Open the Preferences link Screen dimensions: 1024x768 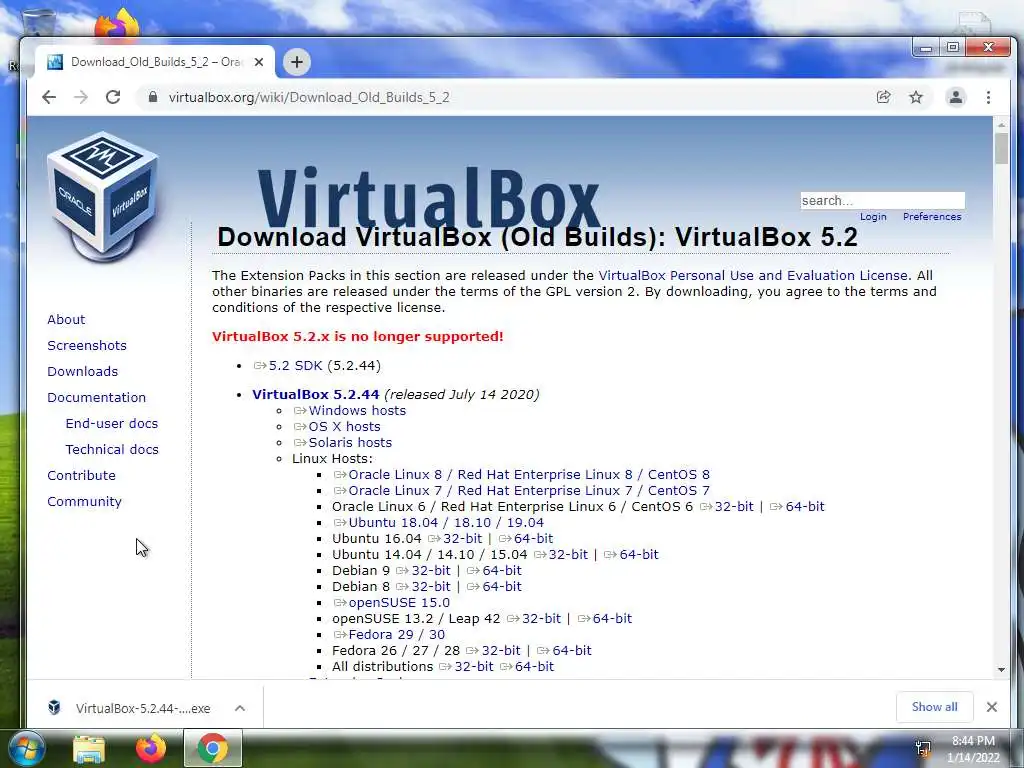coord(932,216)
